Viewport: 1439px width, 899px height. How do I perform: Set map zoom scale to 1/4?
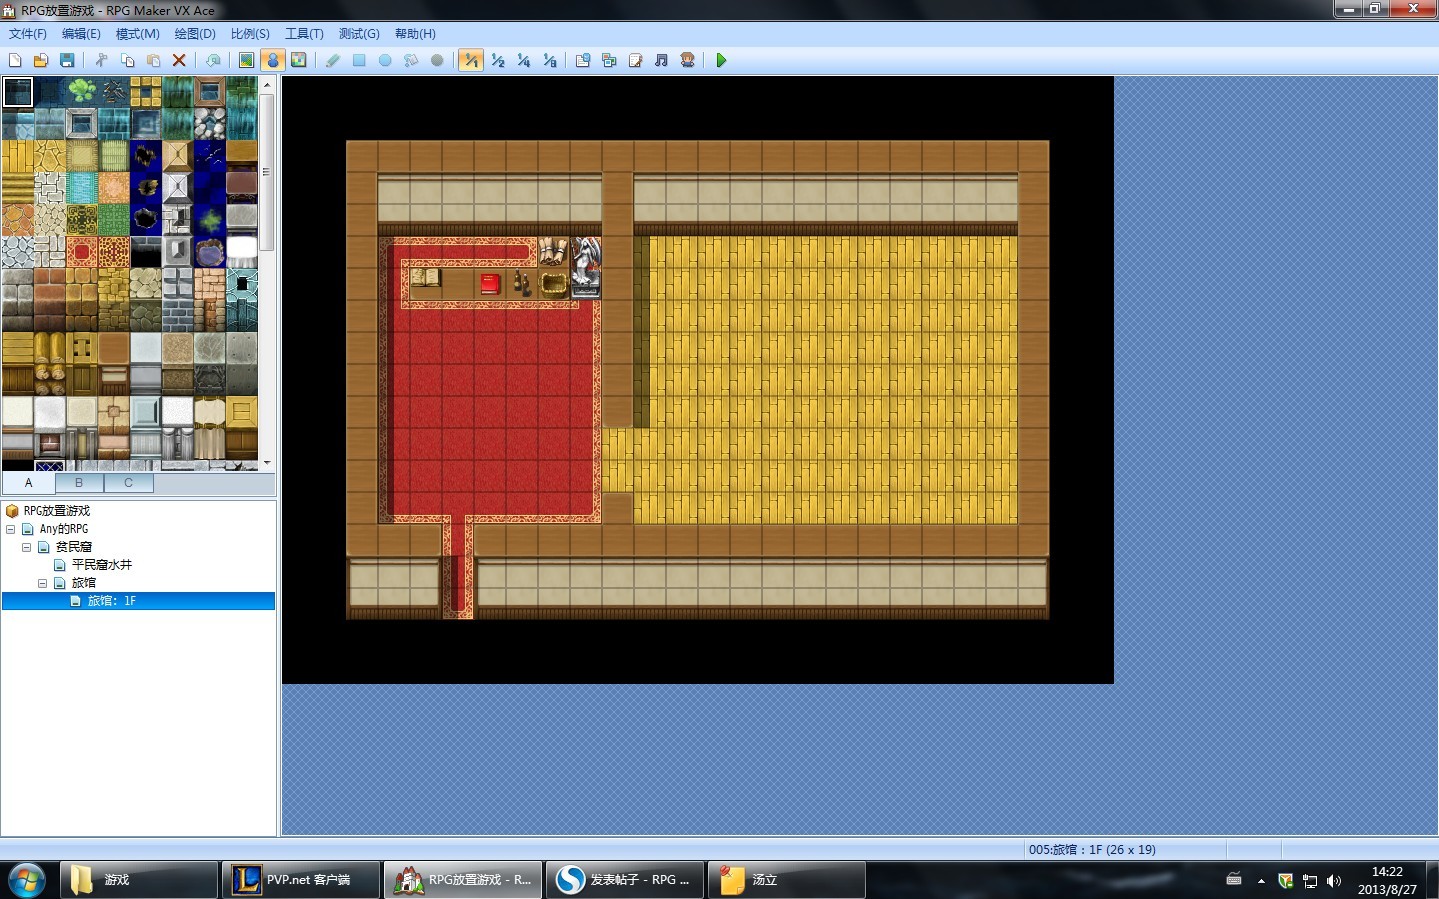coord(523,61)
